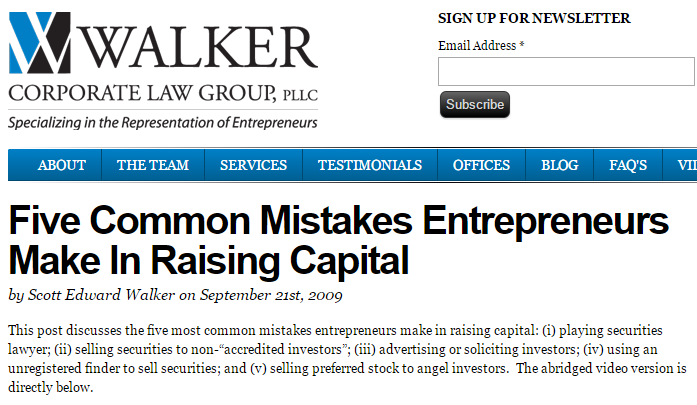The width and height of the screenshot is (697, 405).
Task: Open the BLOG section
Action: click(560, 165)
